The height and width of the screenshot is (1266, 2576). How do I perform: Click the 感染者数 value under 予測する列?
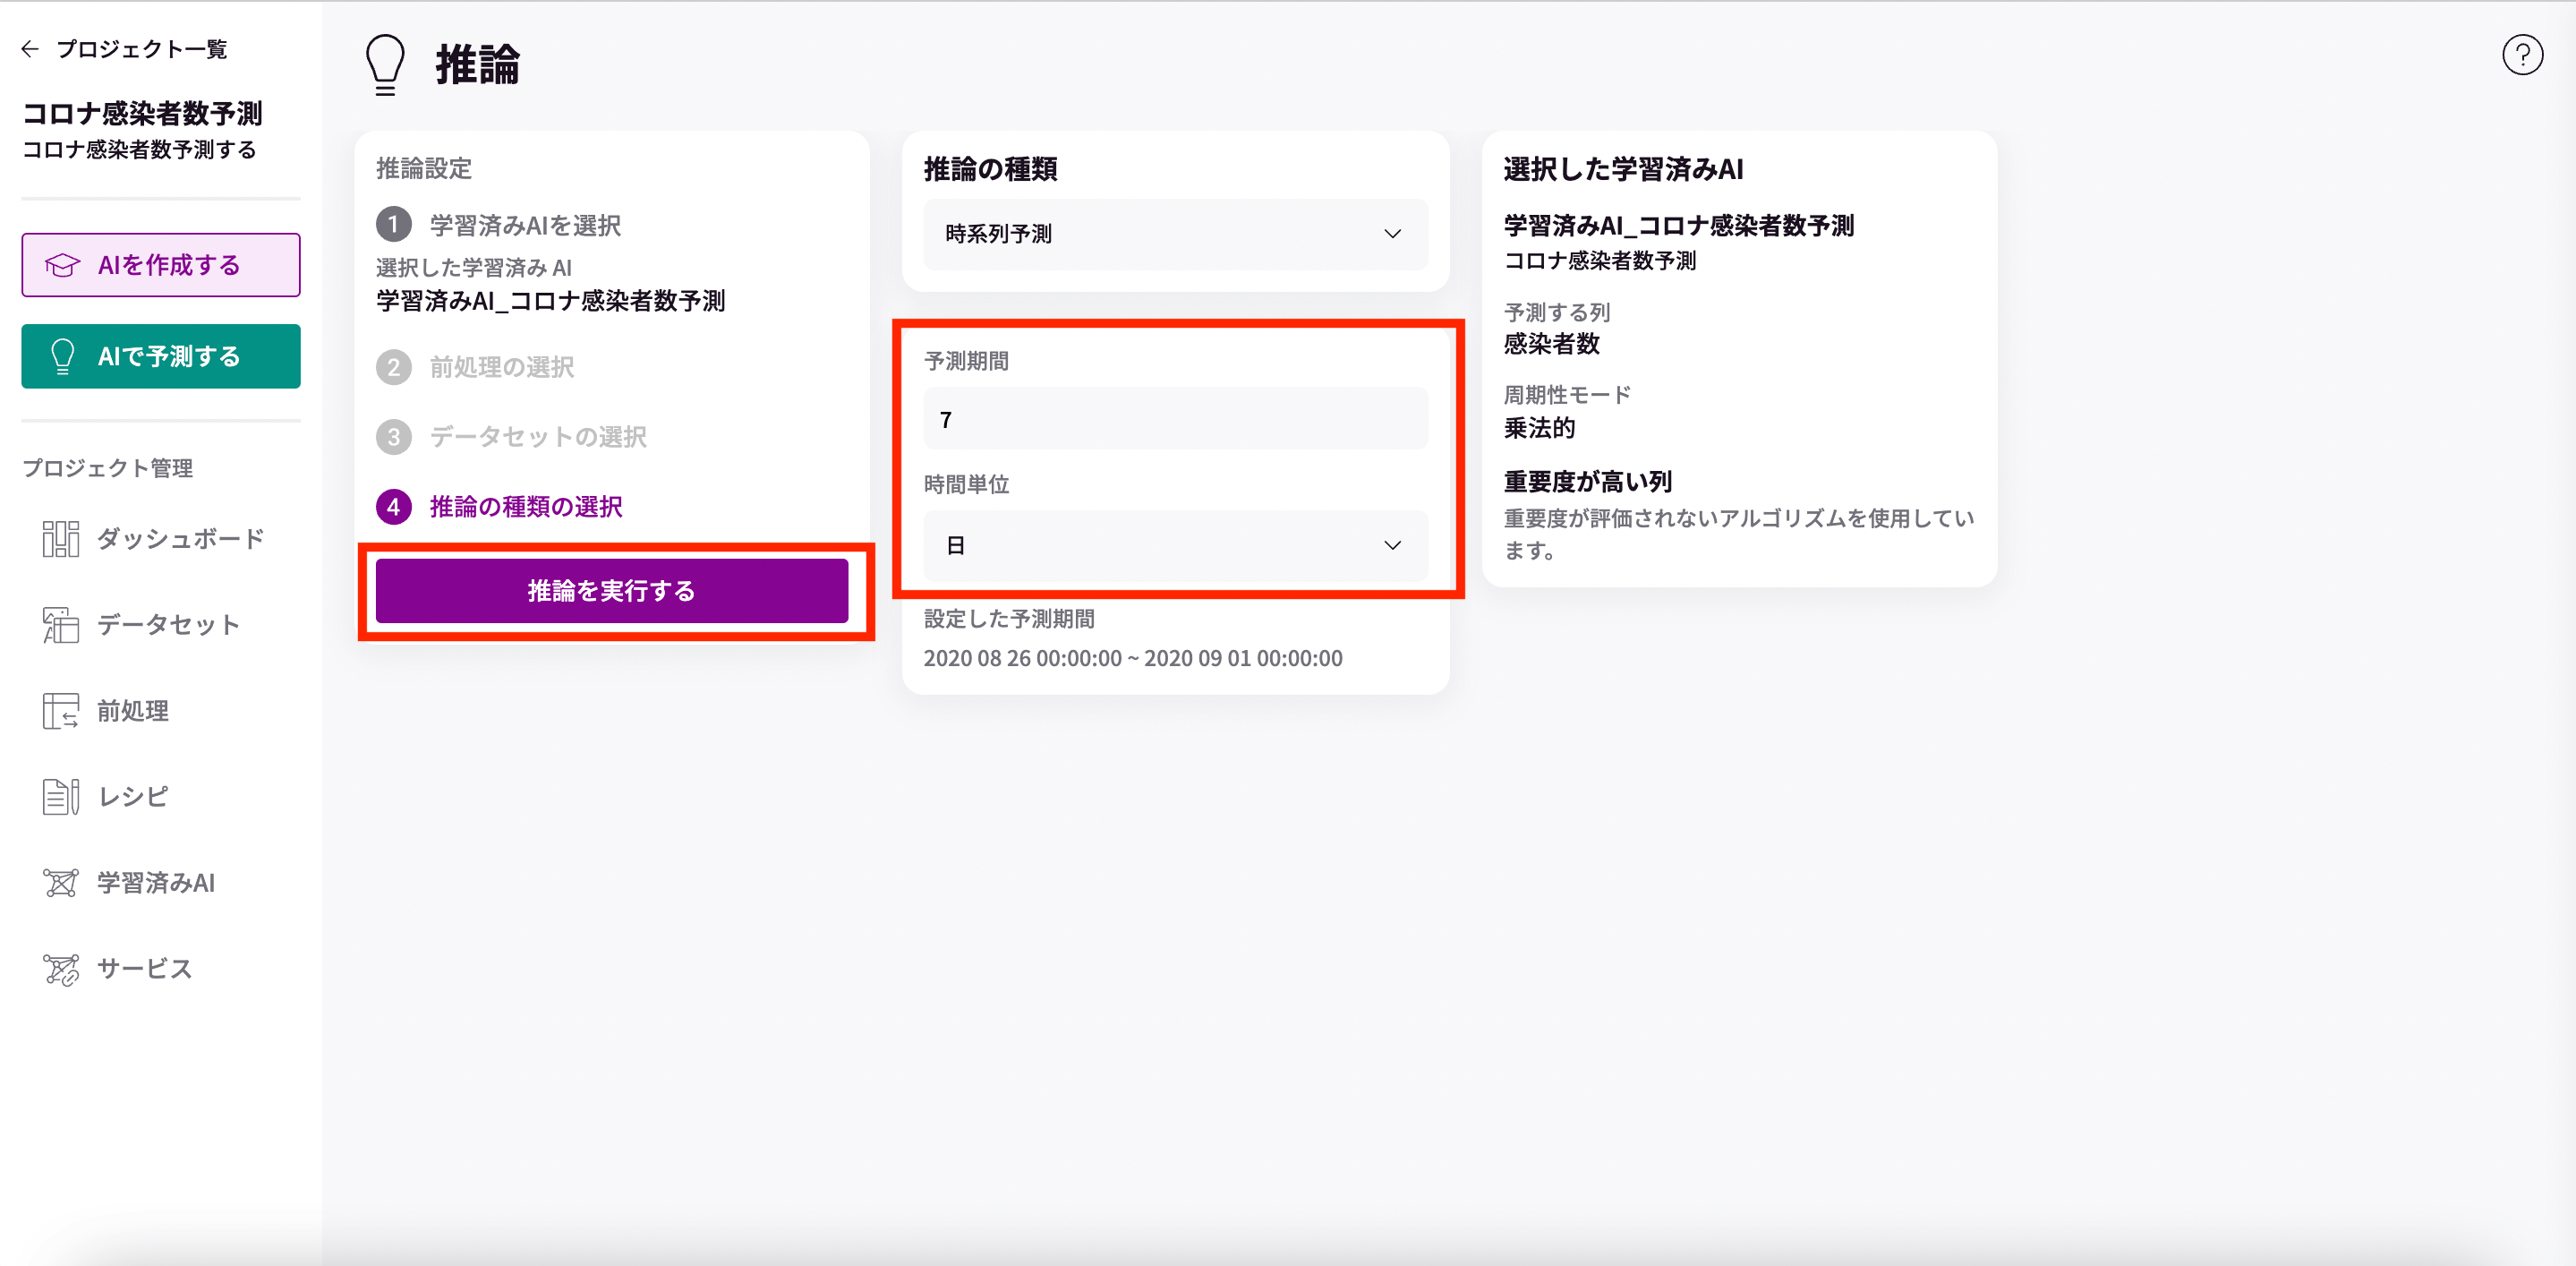1552,344
